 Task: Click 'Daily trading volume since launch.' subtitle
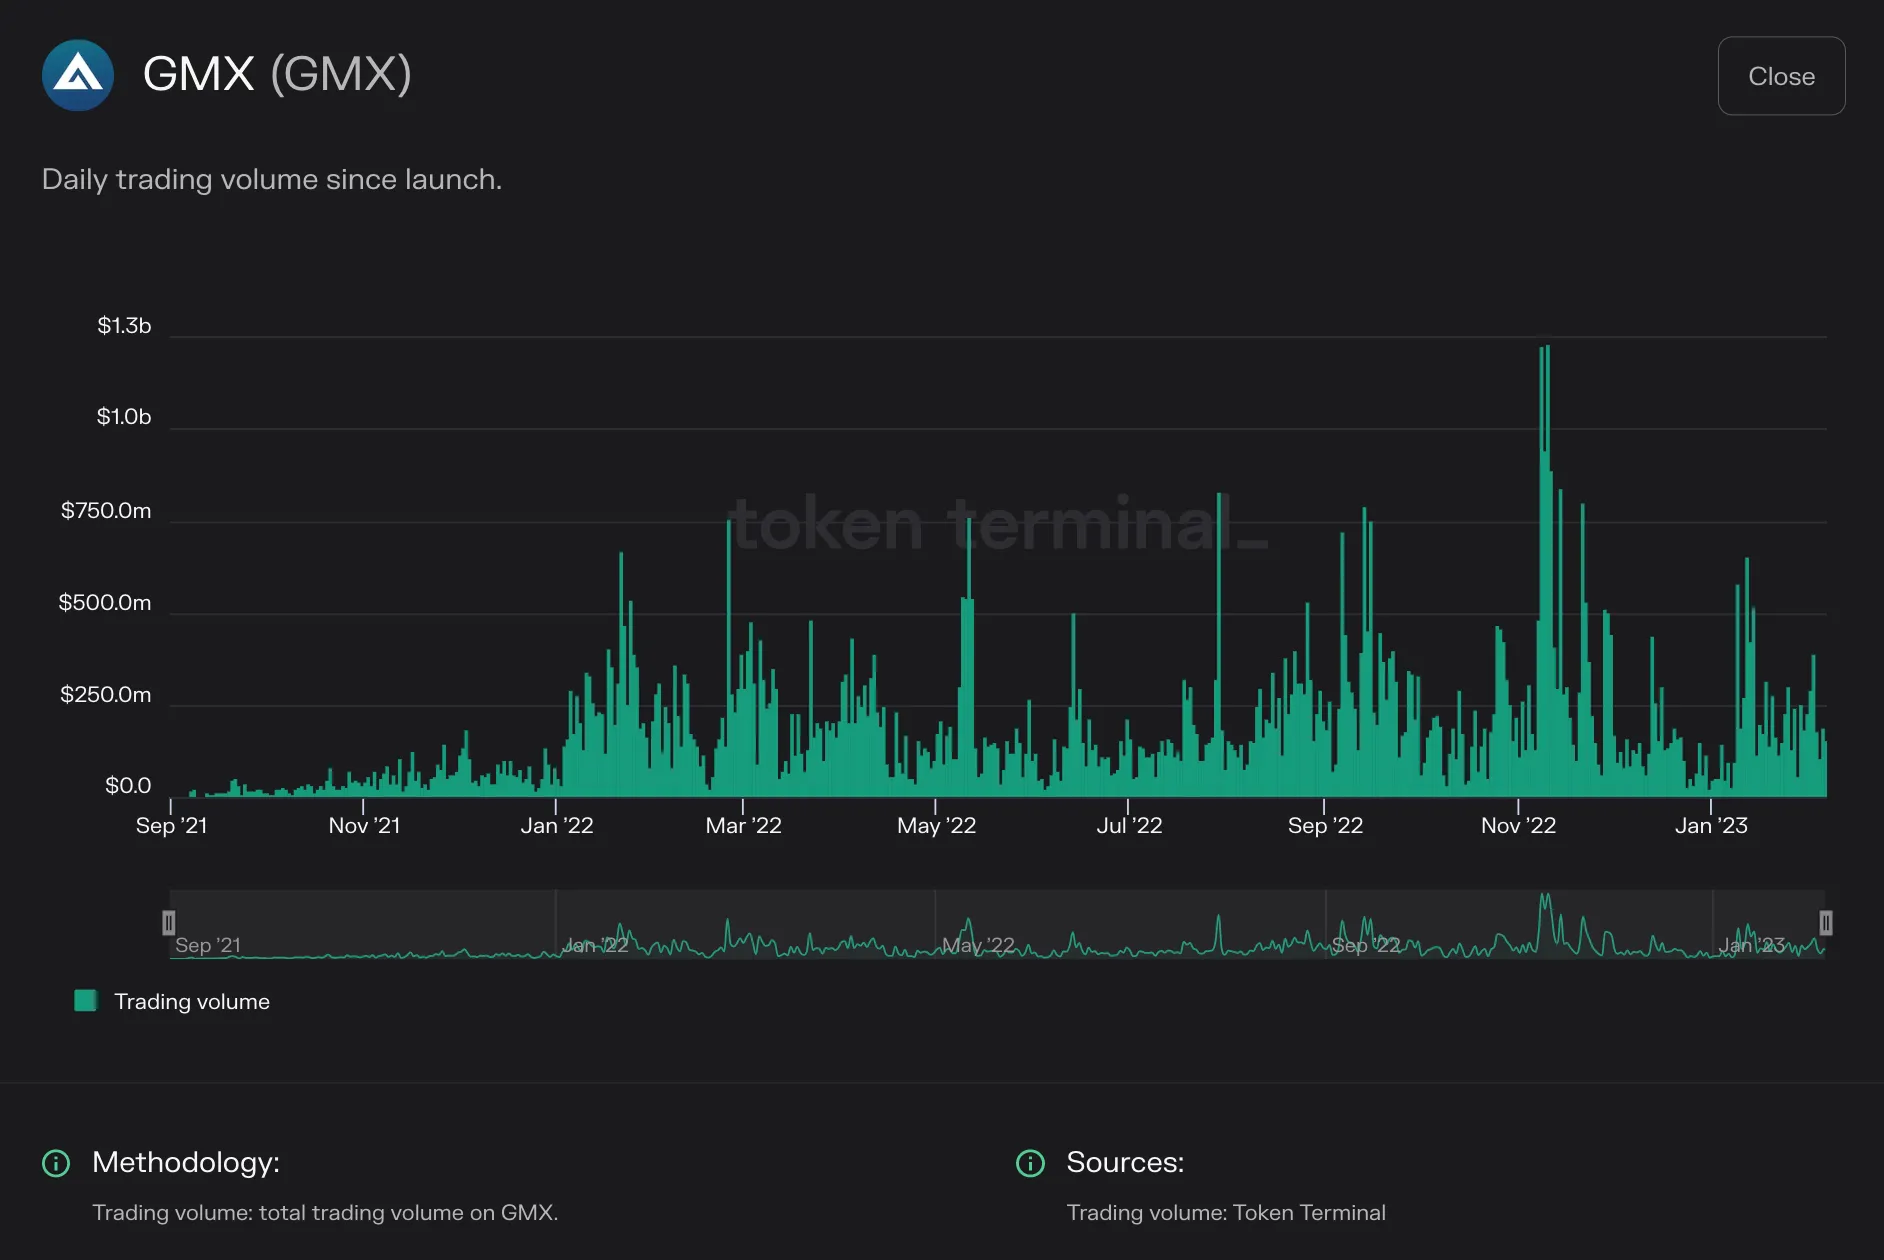[272, 179]
